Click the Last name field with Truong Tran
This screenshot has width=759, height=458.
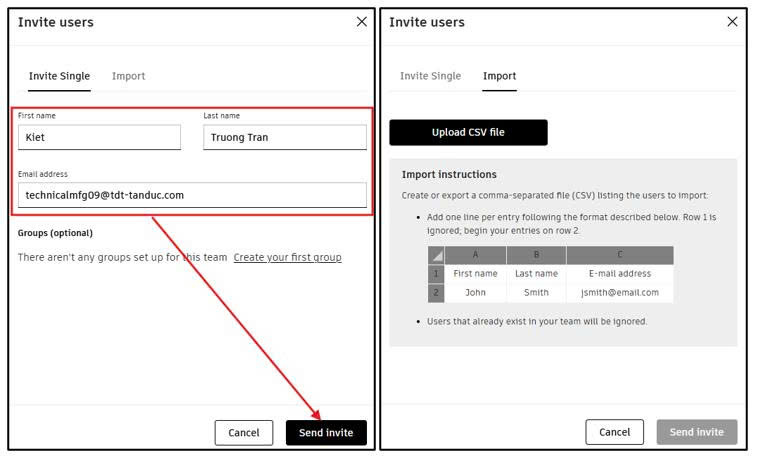[x=285, y=137]
